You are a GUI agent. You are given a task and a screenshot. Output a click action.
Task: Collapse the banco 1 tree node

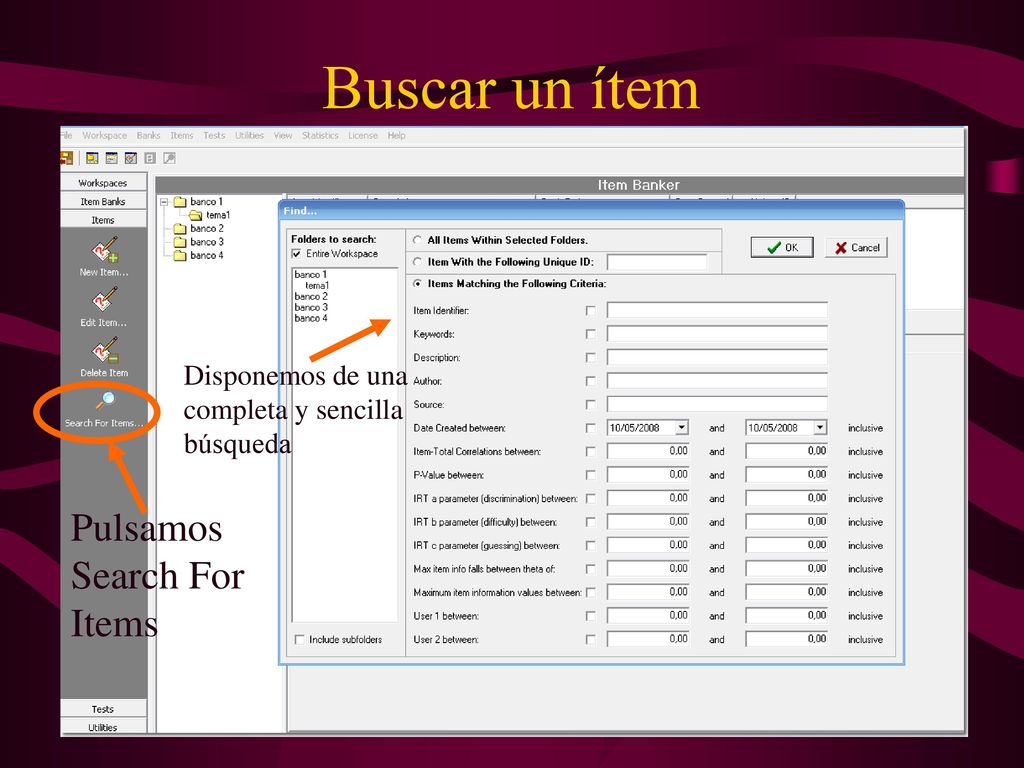[165, 202]
